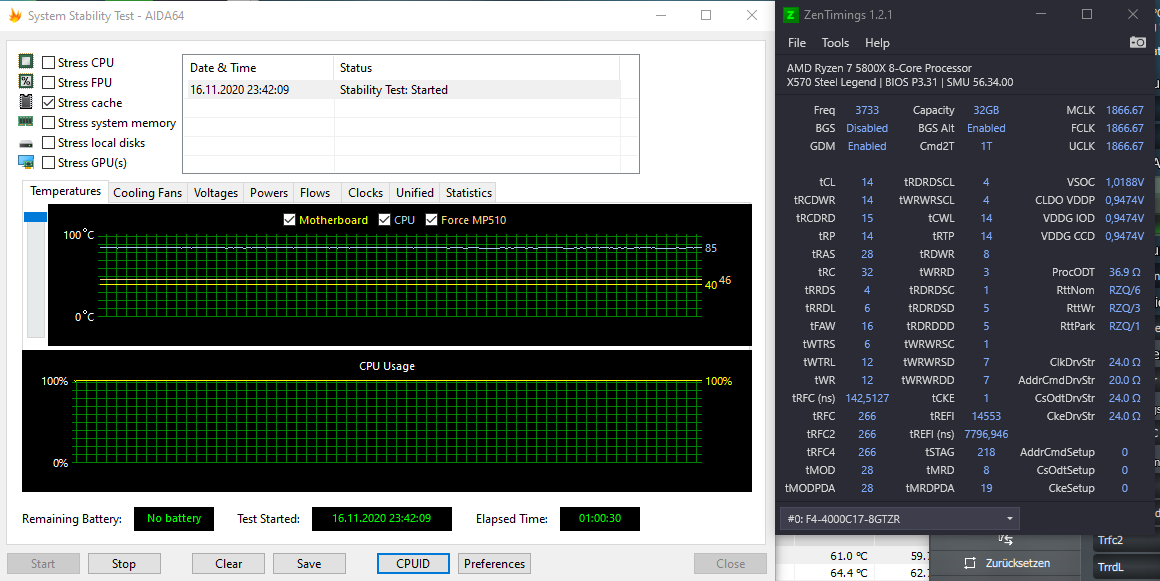This screenshot has height=581, width=1160.
Task: Click the tSTAG value 218
Action: (x=986, y=452)
